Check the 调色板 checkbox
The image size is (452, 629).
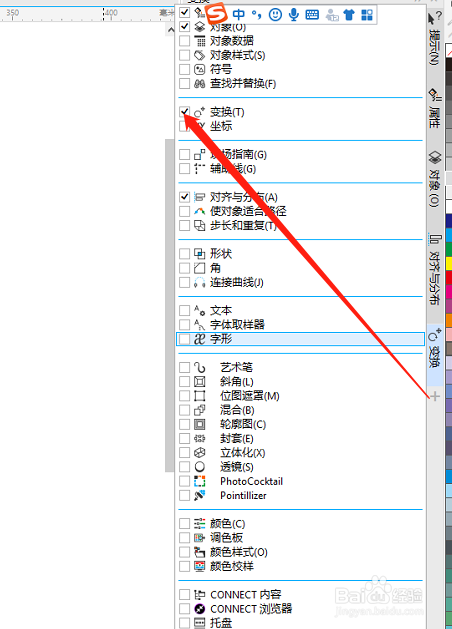point(184,538)
